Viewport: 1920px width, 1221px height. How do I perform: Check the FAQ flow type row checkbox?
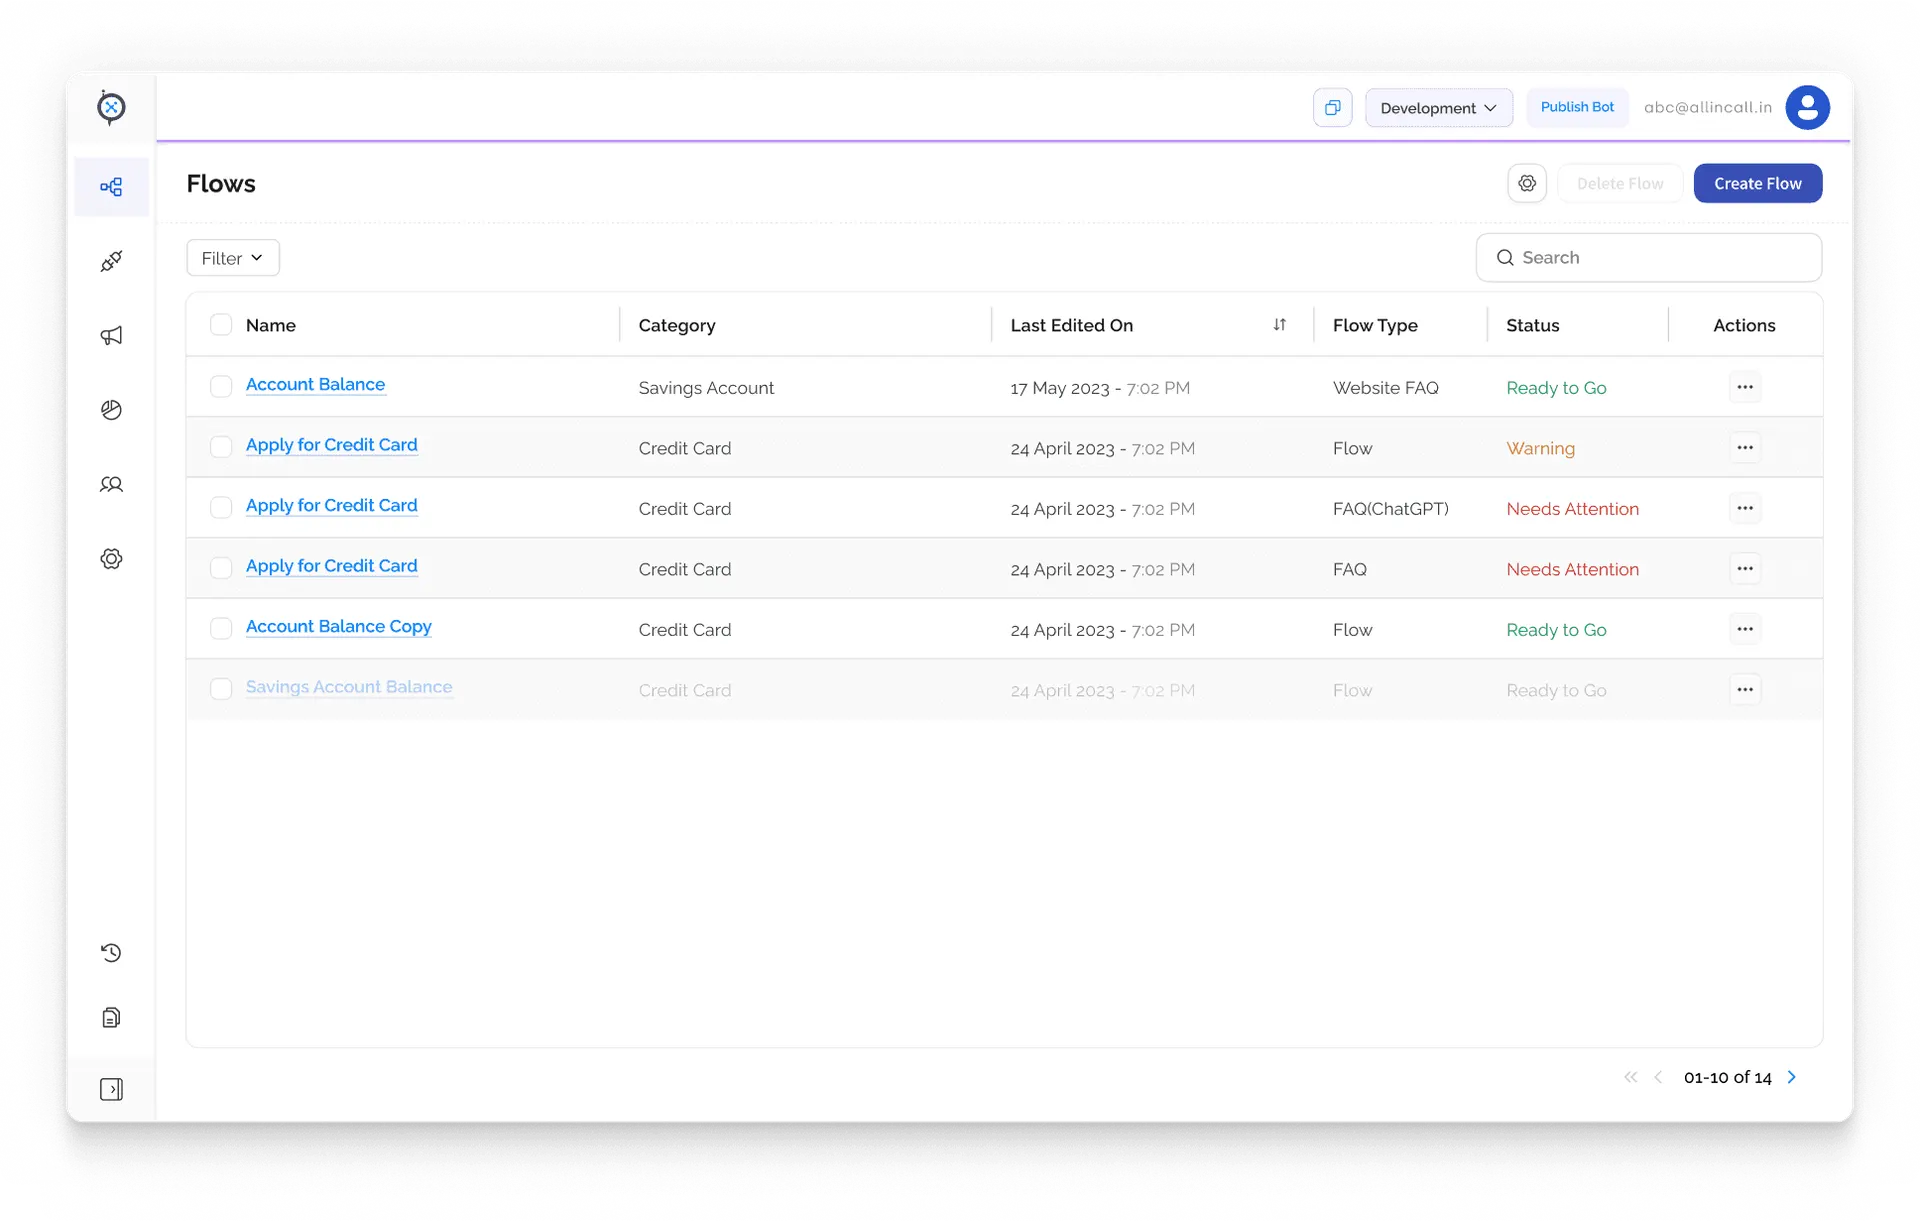click(221, 568)
